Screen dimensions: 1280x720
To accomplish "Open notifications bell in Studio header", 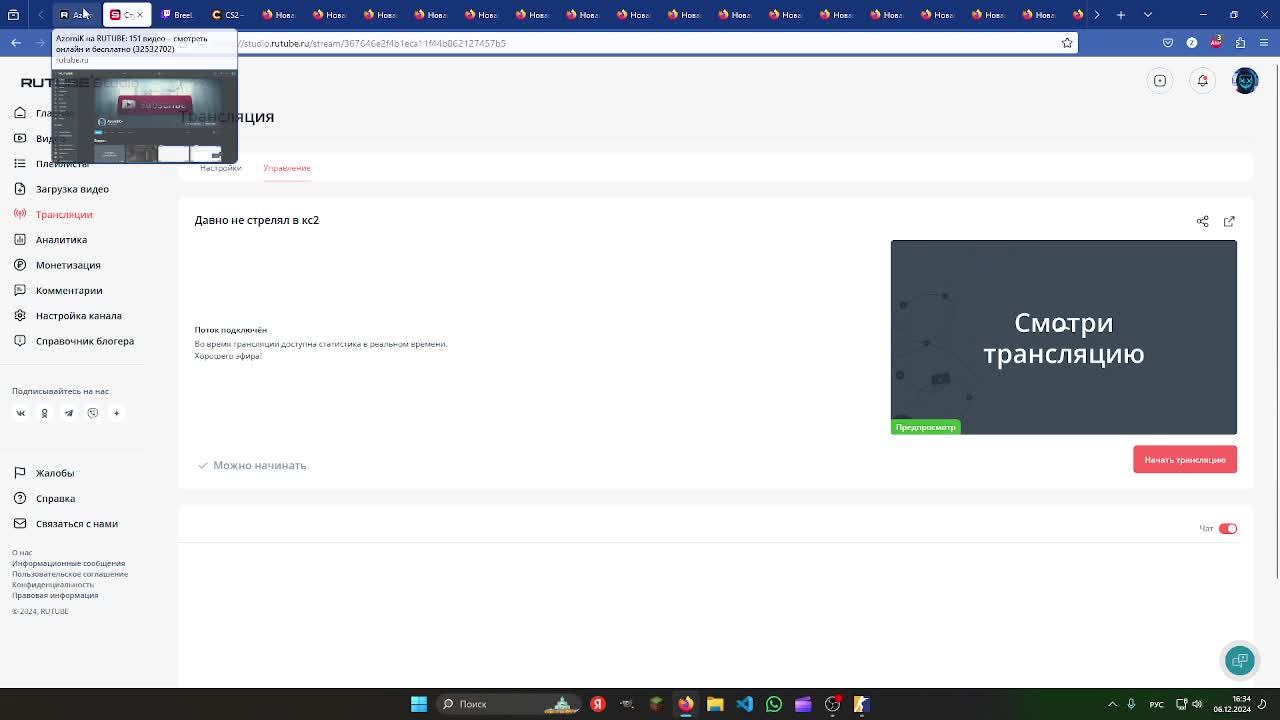I will [1203, 81].
